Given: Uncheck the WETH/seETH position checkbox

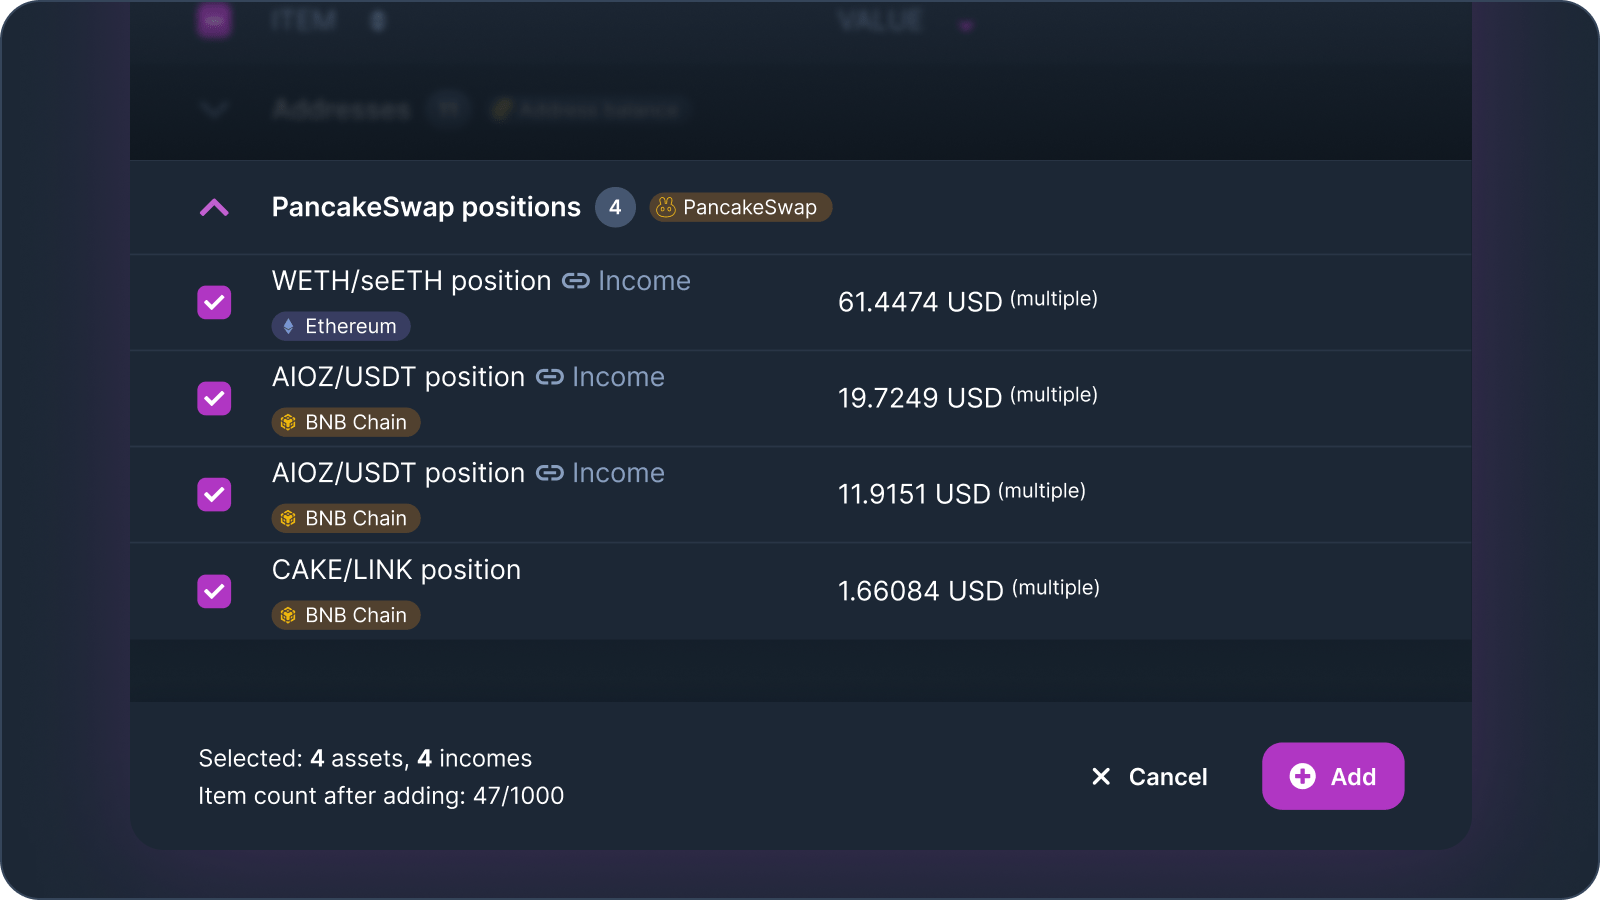Looking at the screenshot, I should pyautogui.click(x=214, y=302).
